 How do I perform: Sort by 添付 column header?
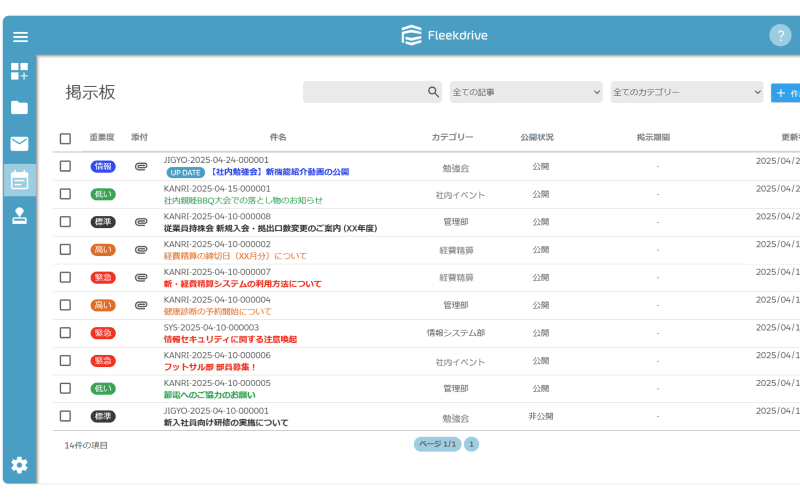(139, 137)
